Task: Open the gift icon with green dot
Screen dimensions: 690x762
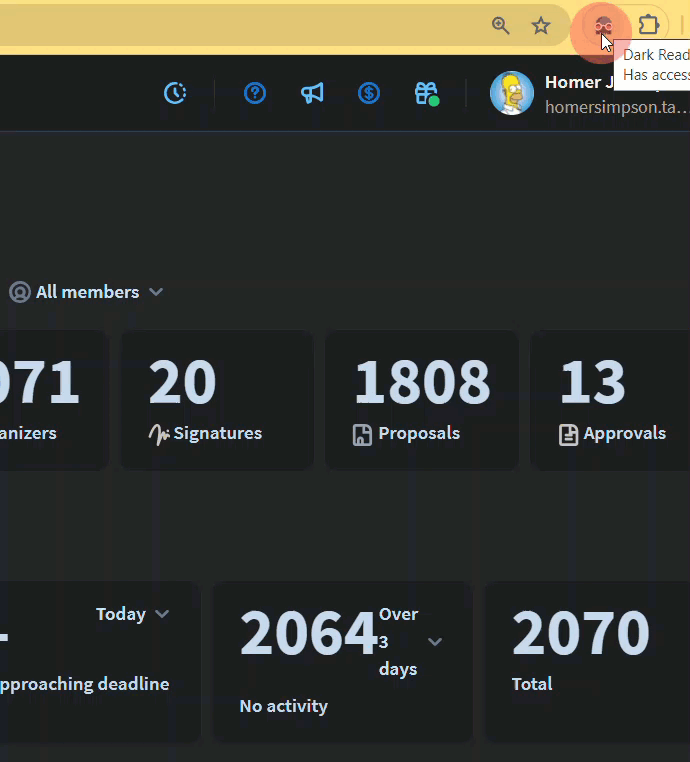Action: tap(426, 93)
